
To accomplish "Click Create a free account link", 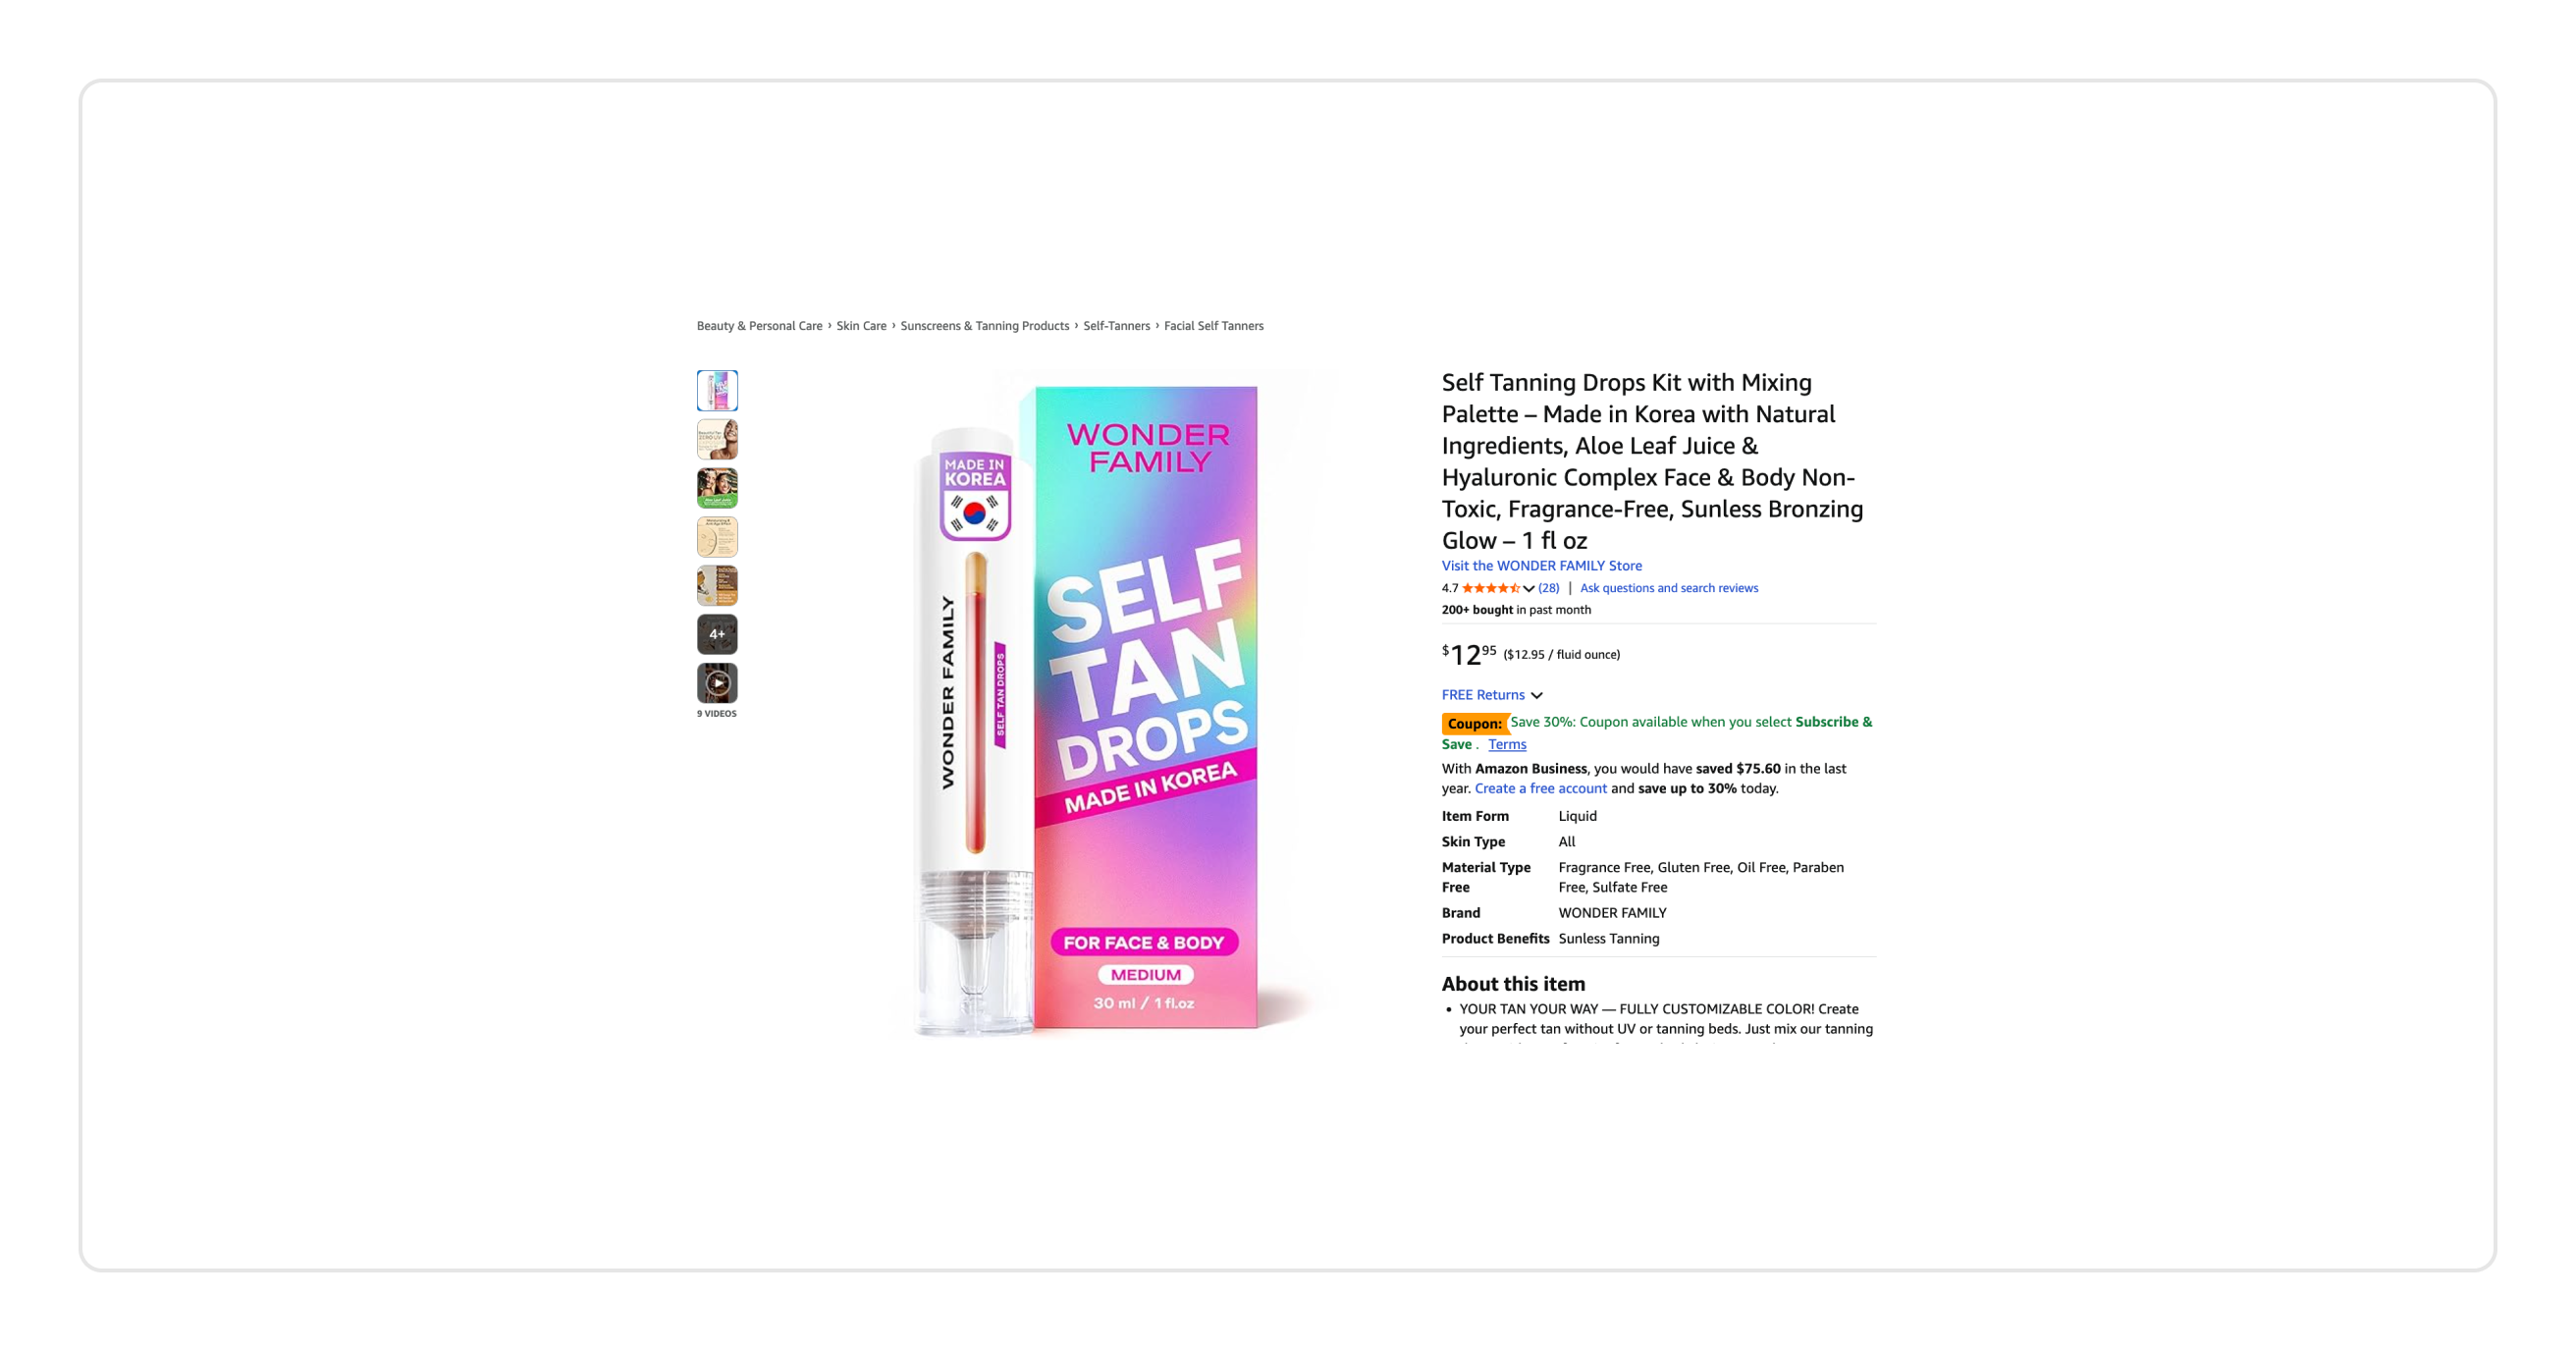I will click(x=1540, y=788).
